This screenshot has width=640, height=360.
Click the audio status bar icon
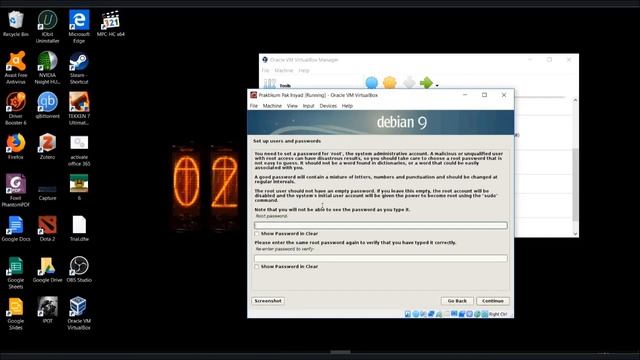click(x=423, y=314)
